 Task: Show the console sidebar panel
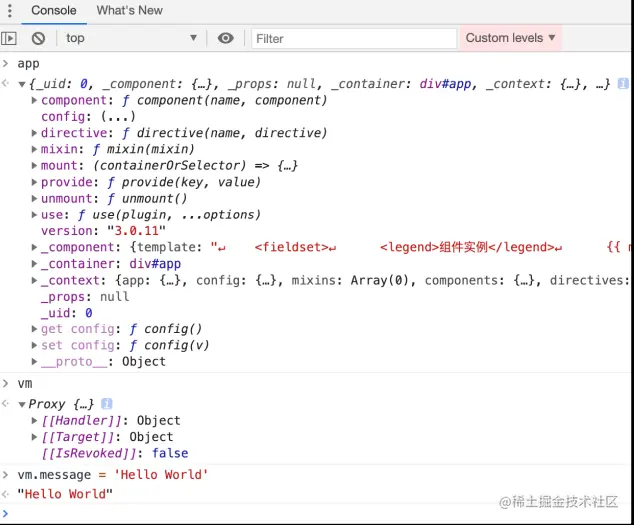click(x=9, y=38)
